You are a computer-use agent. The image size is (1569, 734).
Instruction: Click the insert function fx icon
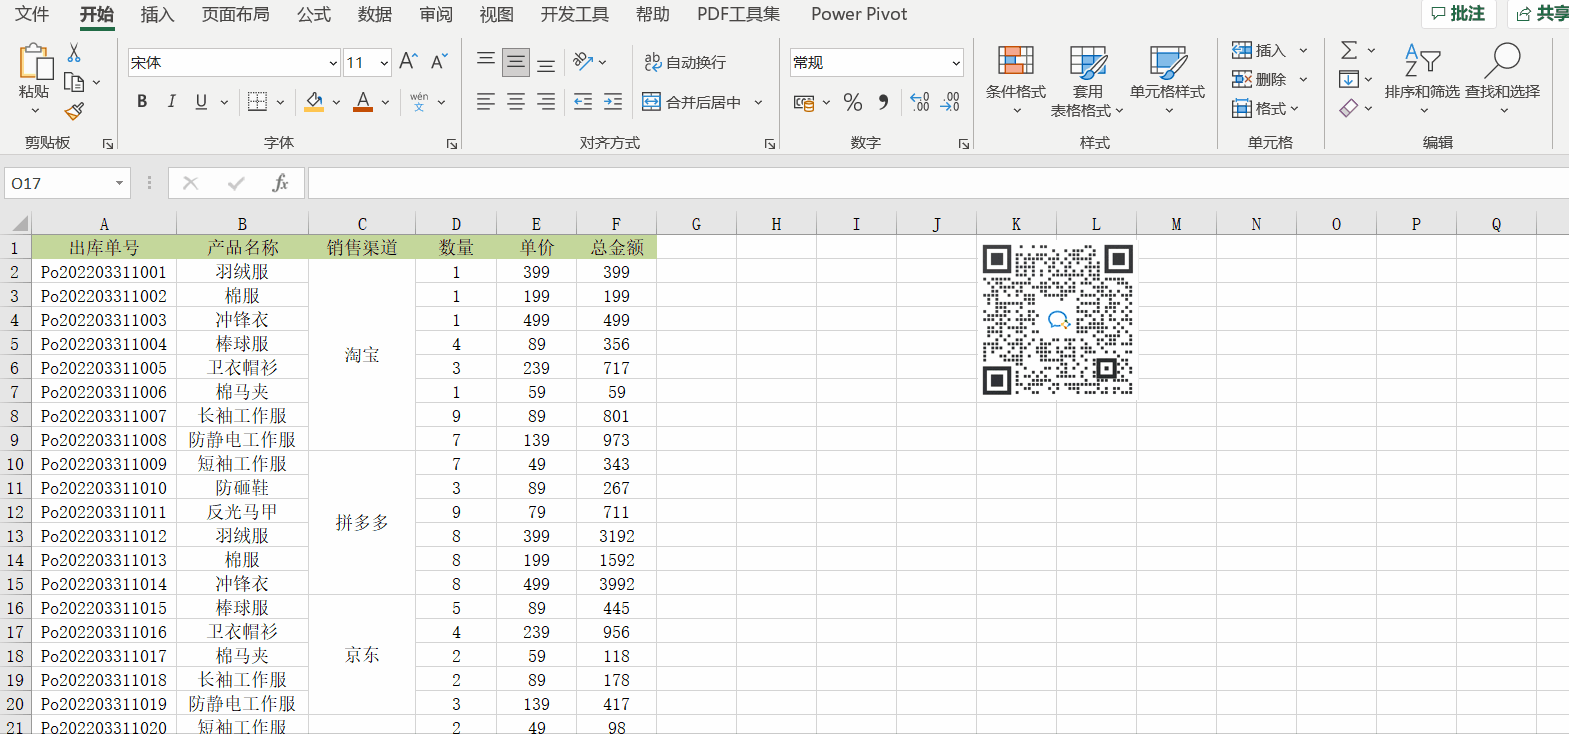pos(281,183)
